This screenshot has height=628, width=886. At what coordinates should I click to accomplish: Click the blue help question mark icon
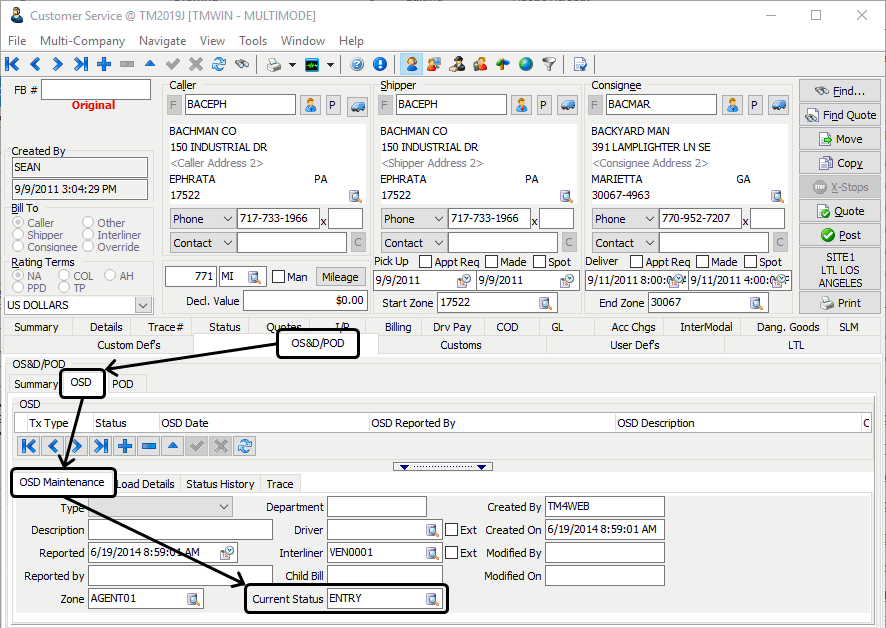(357, 65)
